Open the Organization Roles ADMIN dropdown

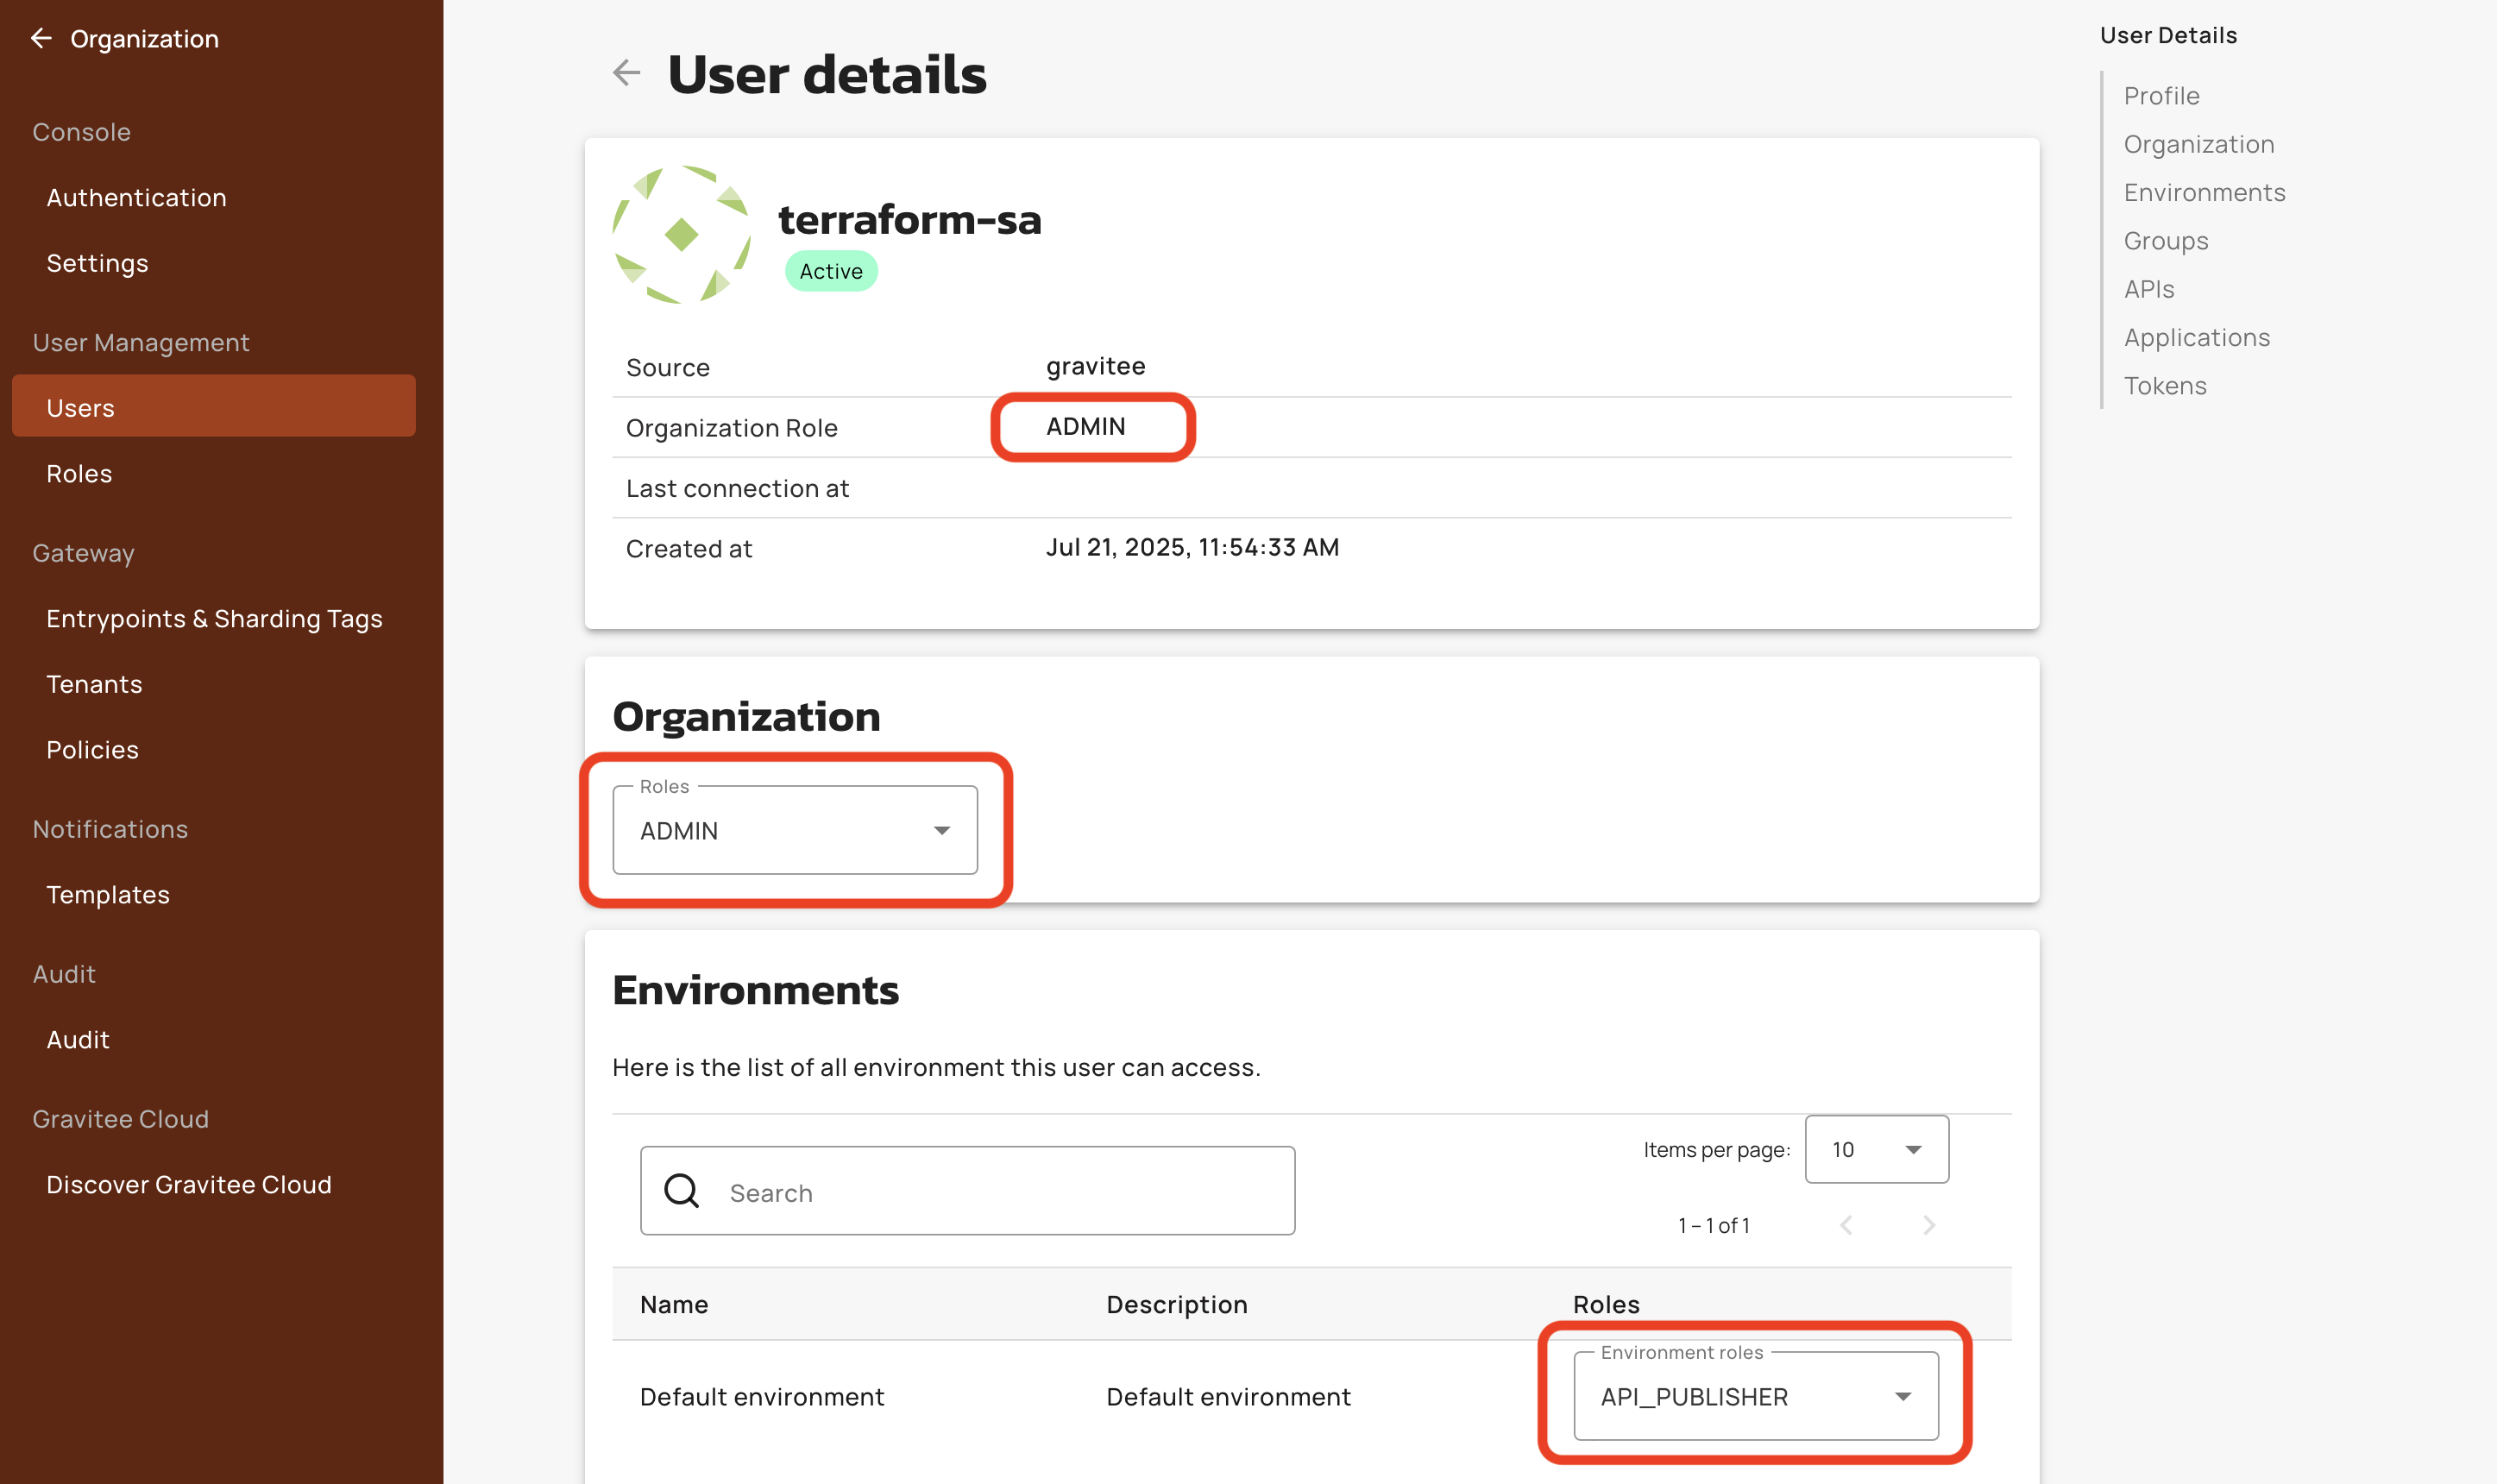tap(795, 830)
